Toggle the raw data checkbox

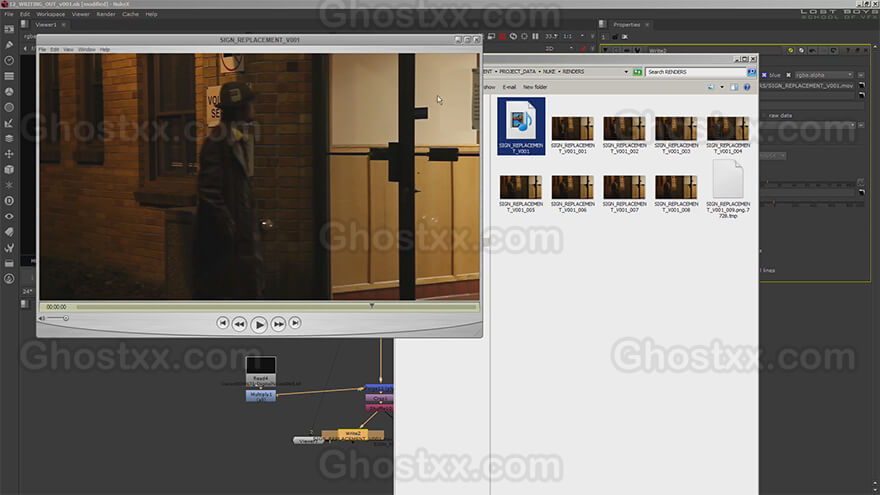pyautogui.click(x=764, y=115)
